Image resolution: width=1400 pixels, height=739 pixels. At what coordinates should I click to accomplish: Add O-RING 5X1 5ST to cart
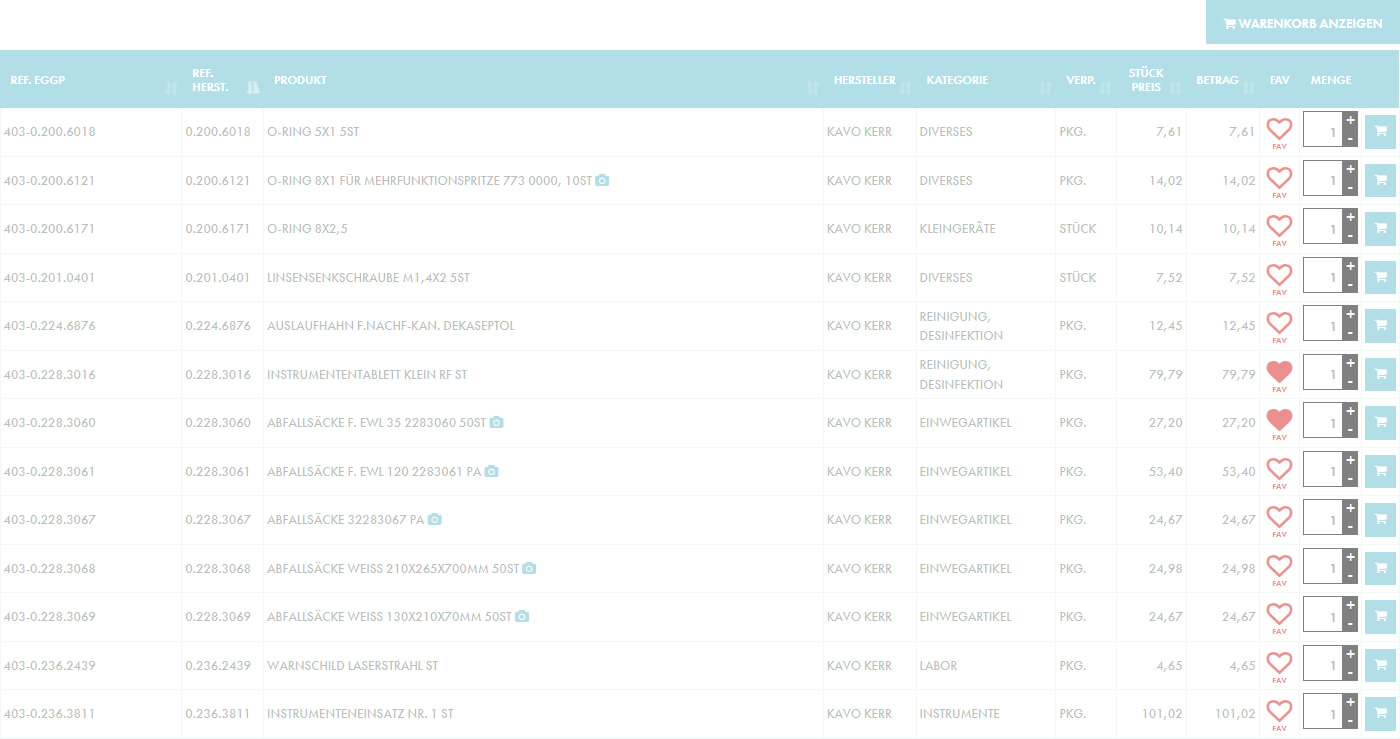pos(1380,132)
